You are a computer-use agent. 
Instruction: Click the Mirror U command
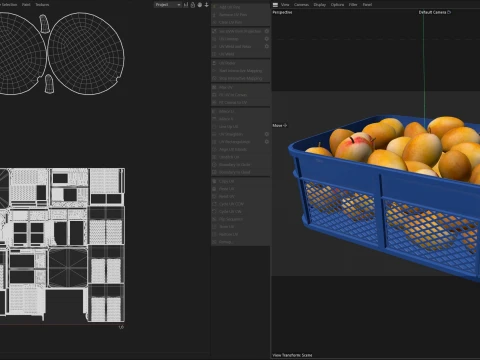point(241,111)
